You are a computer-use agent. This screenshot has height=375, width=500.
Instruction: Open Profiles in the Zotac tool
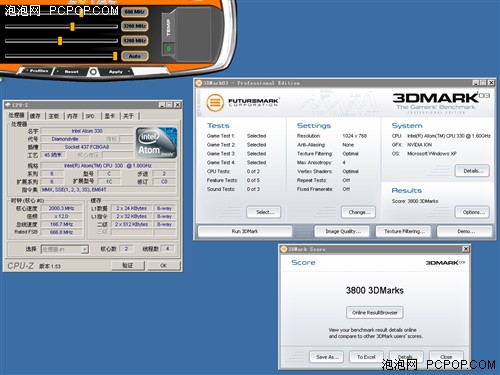pyautogui.click(x=37, y=71)
